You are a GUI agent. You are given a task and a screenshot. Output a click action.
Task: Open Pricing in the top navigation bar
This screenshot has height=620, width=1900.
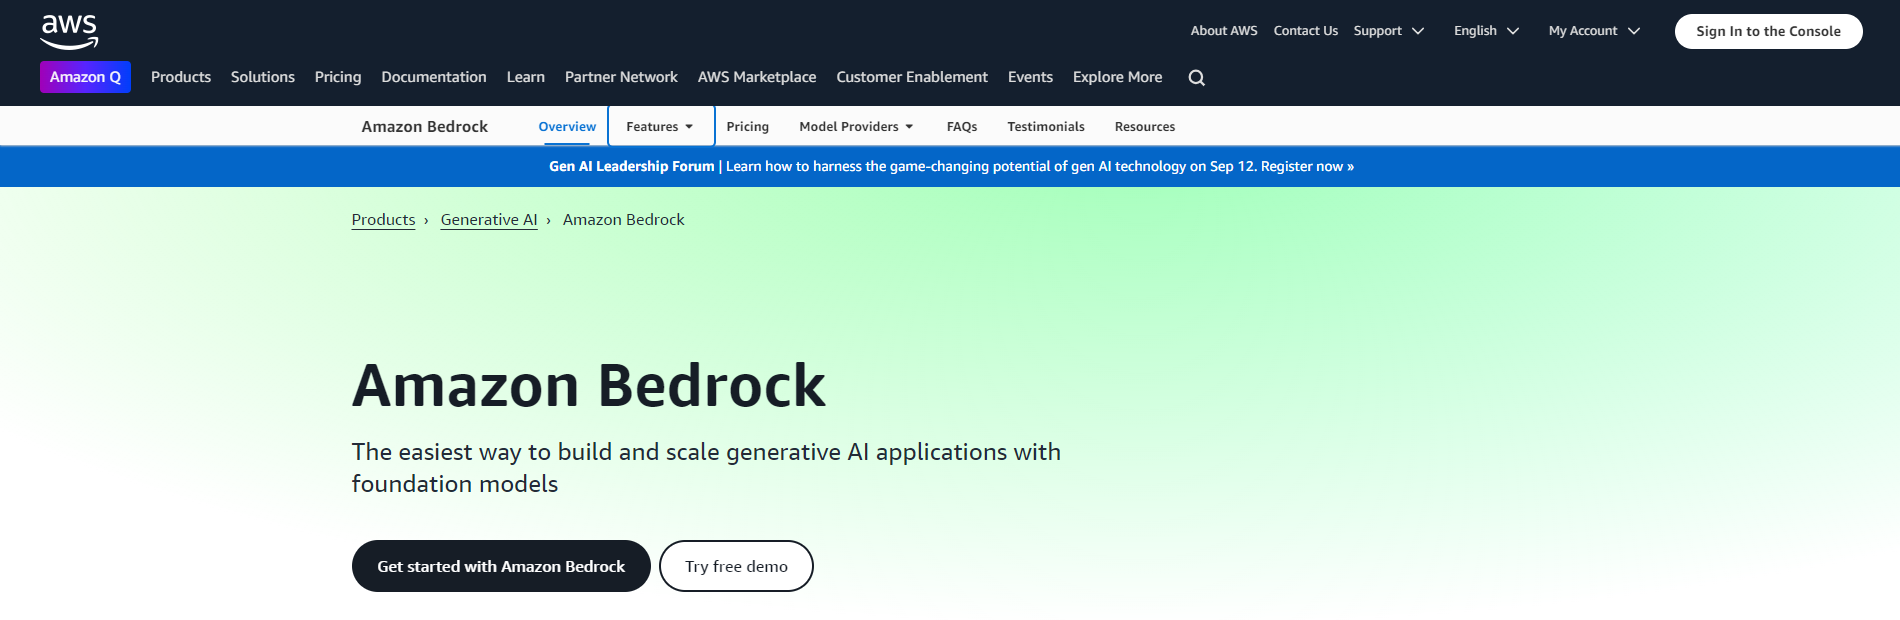pyautogui.click(x=338, y=77)
